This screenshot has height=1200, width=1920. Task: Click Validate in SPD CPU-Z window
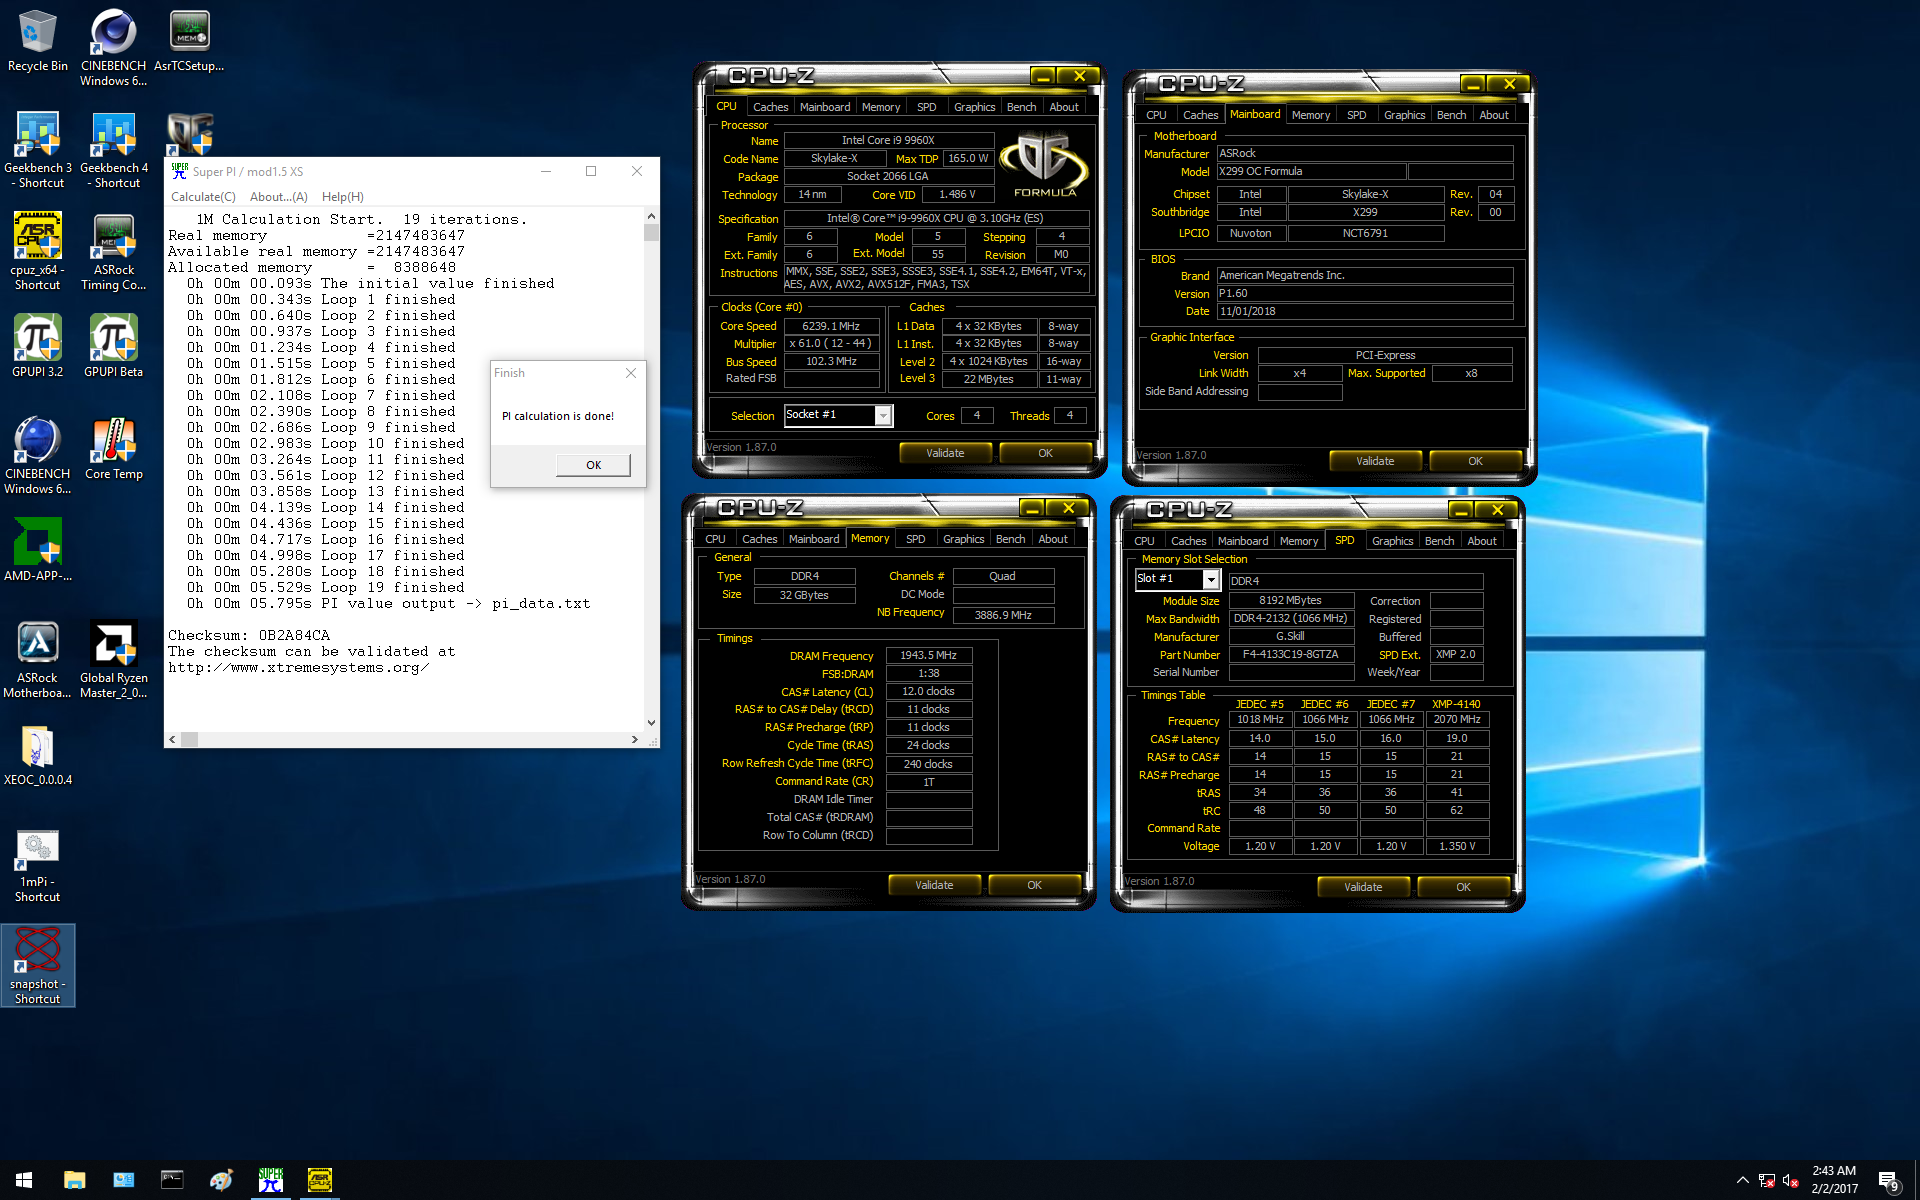pyautogui.click(x=1363, y=887)
